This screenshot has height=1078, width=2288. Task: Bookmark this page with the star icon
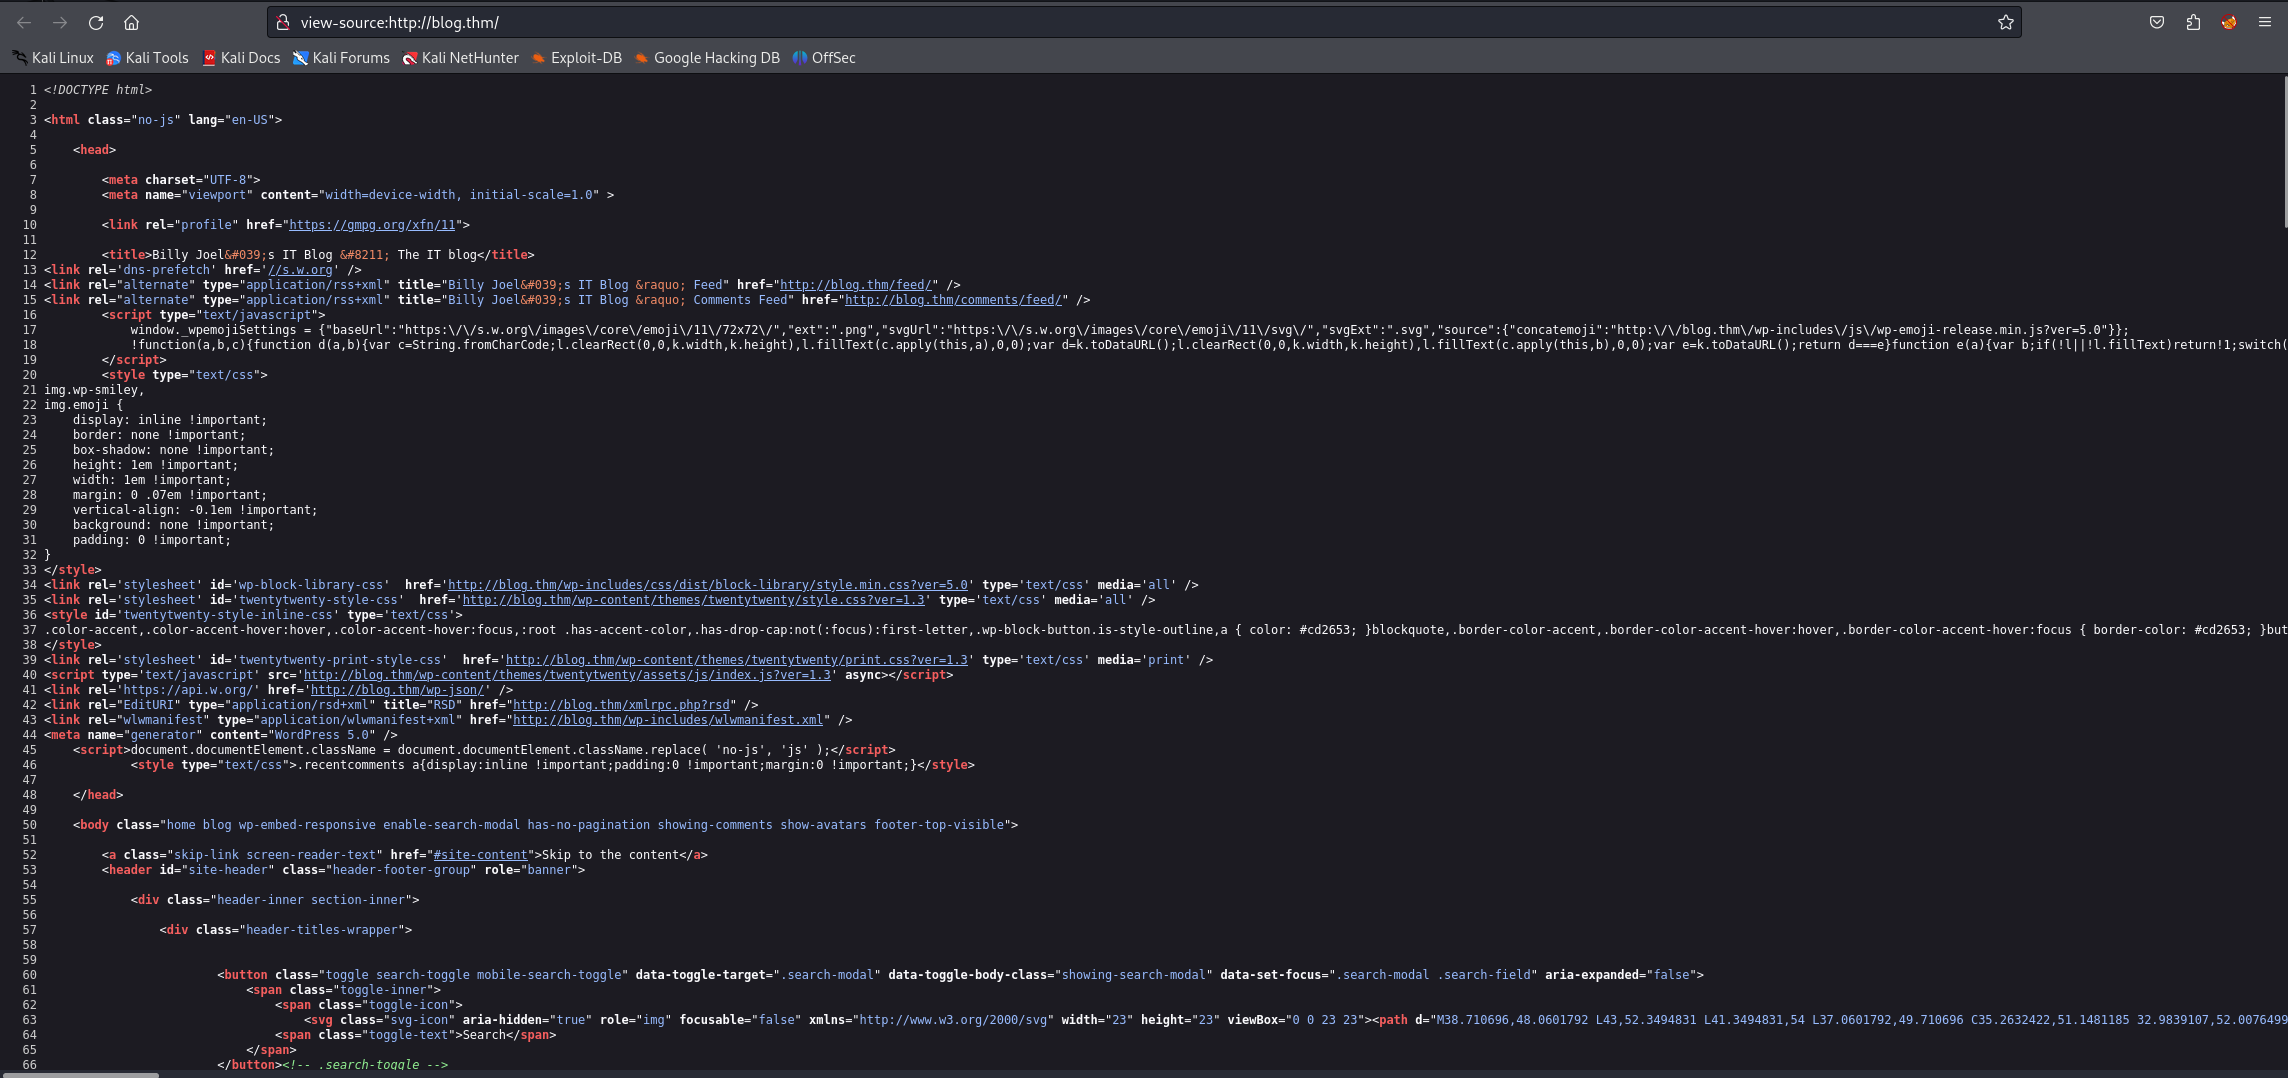coord(2005,22)
